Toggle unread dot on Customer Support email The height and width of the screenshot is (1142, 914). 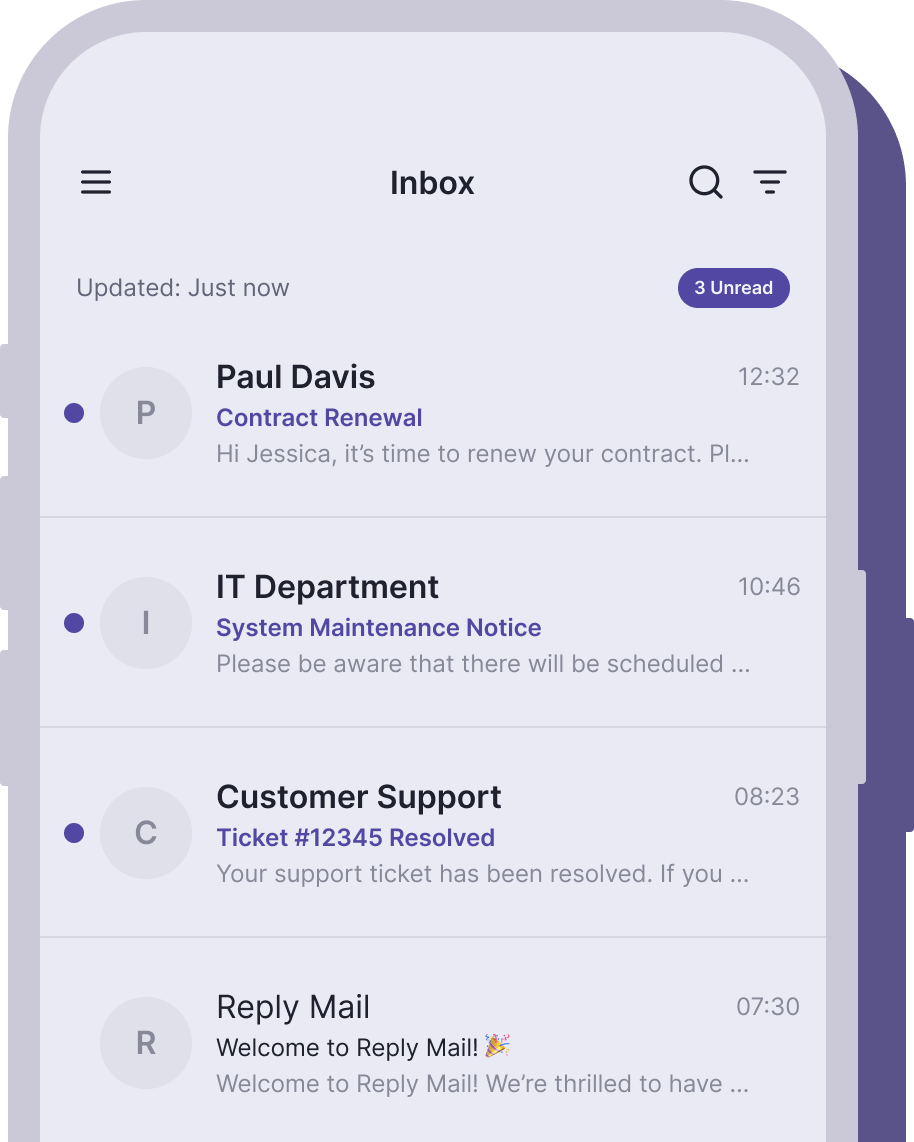74,832
